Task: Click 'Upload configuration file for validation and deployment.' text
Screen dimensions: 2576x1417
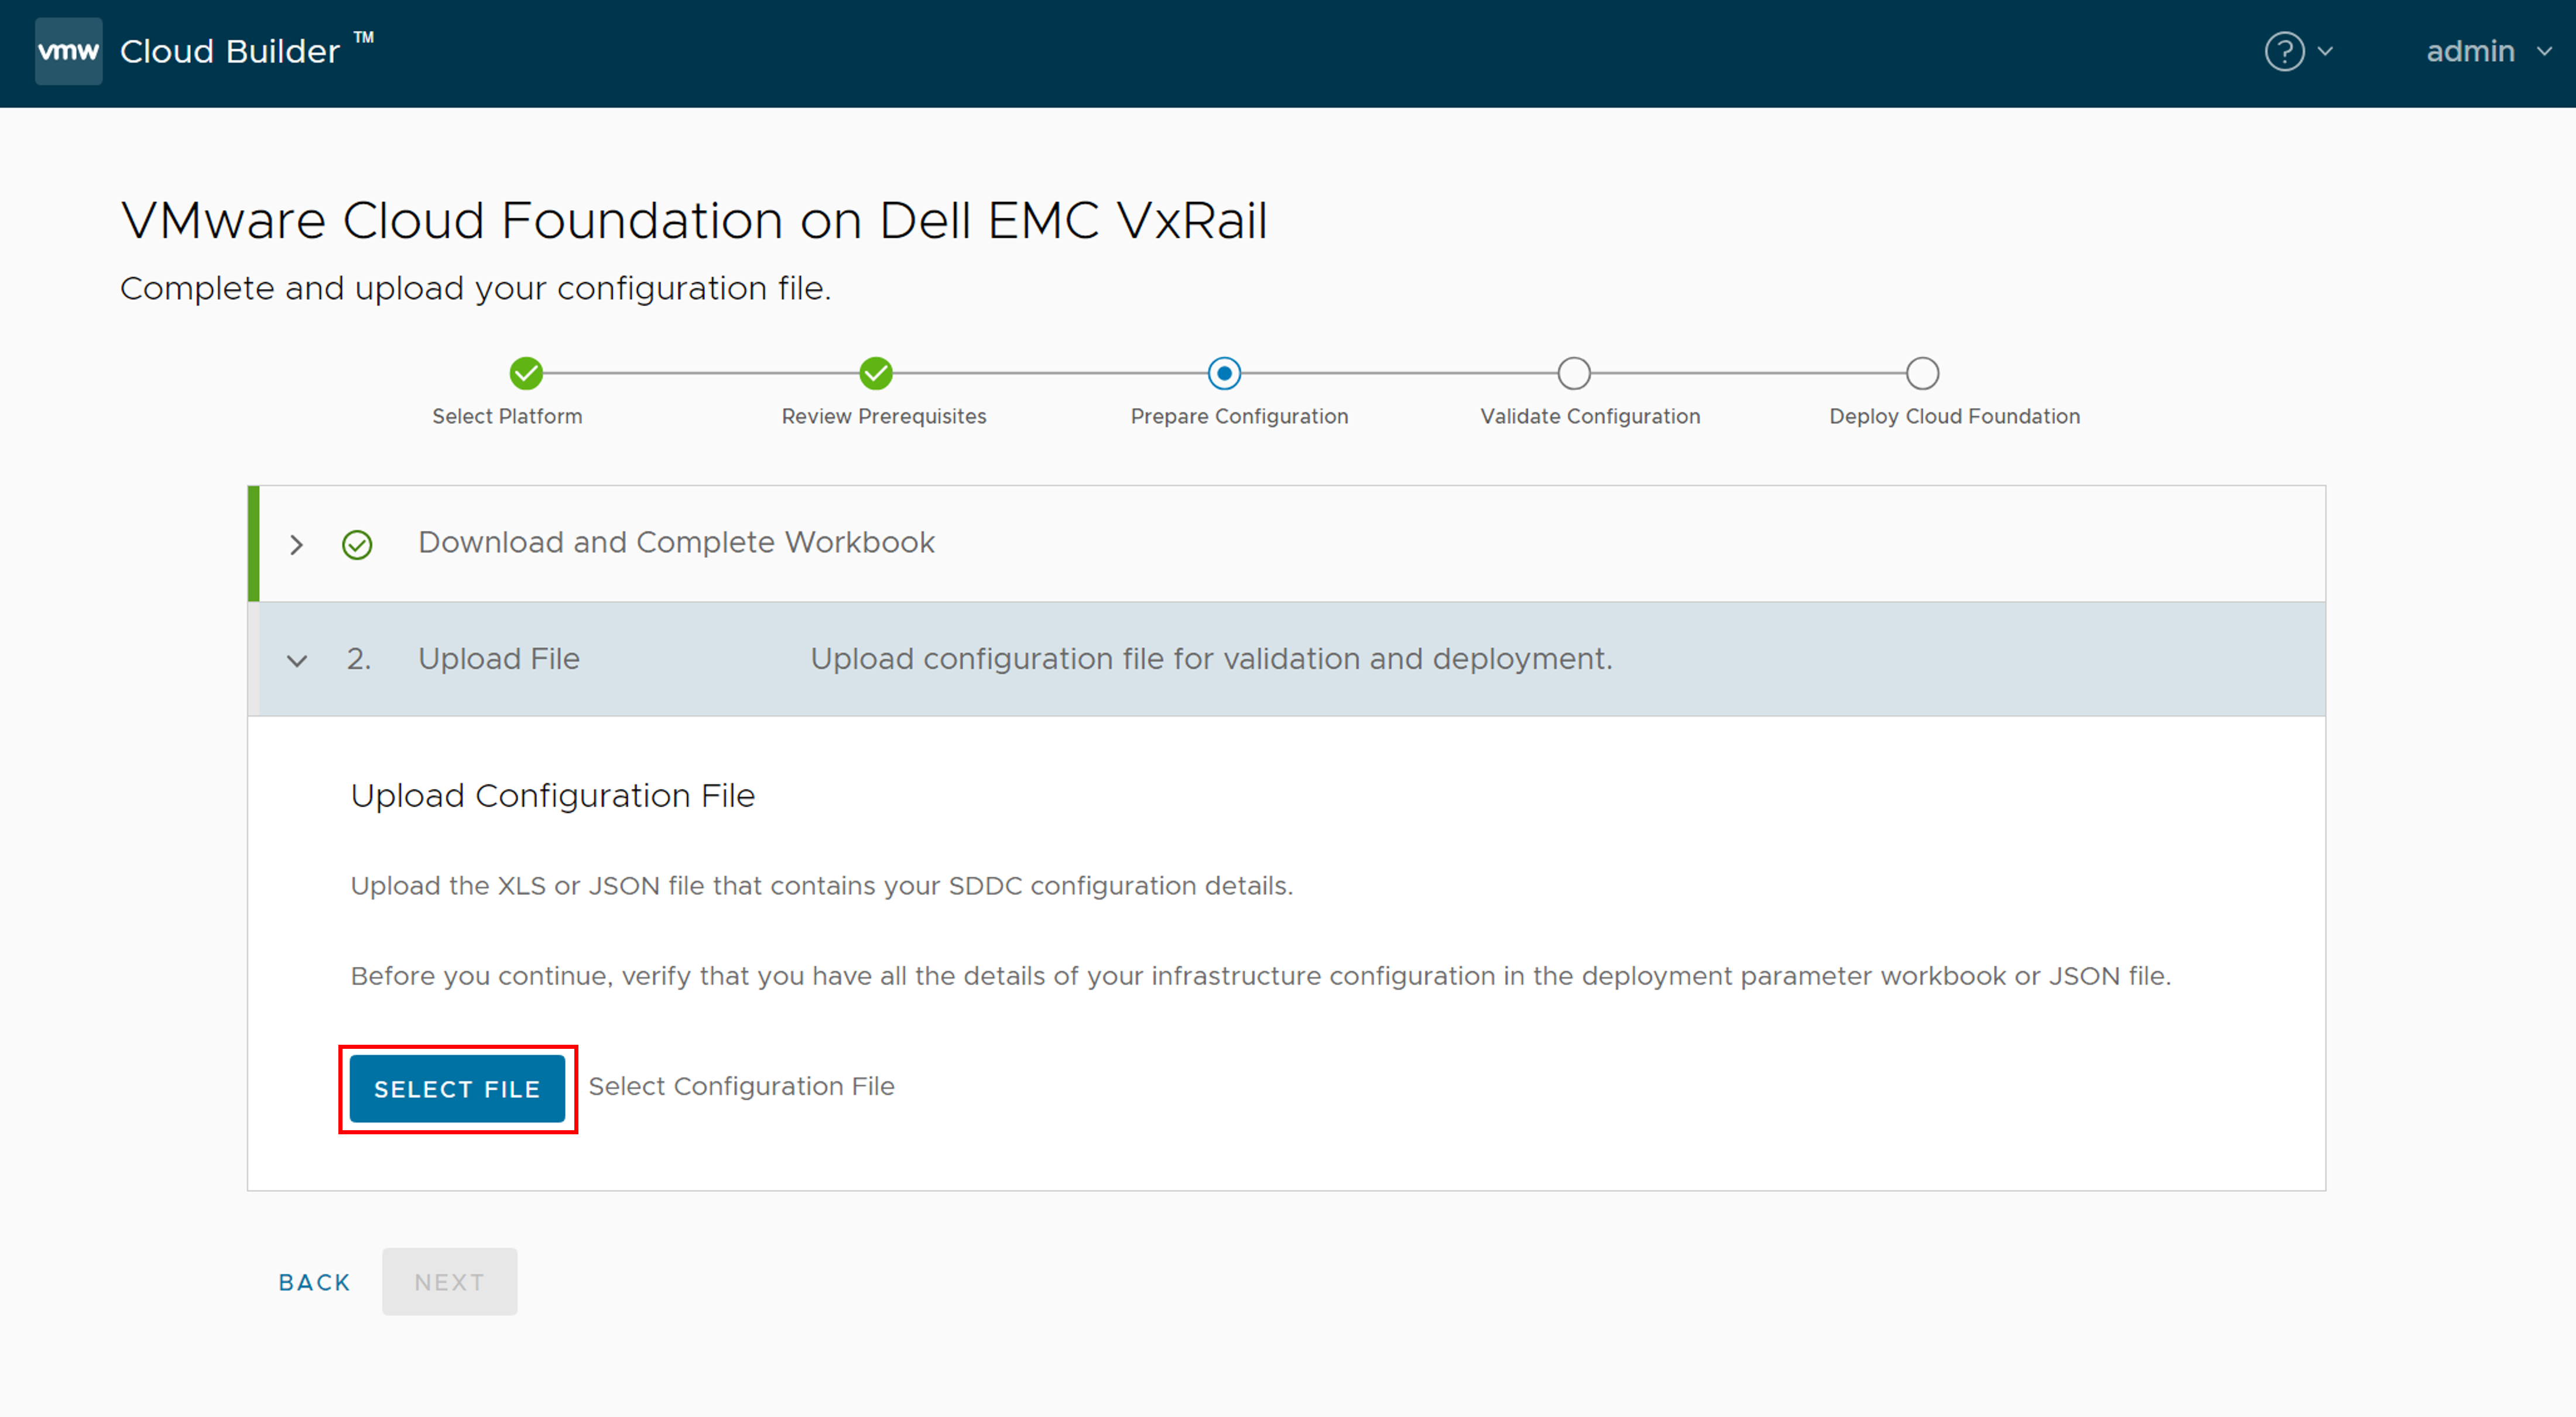Action: [1211, 660]
